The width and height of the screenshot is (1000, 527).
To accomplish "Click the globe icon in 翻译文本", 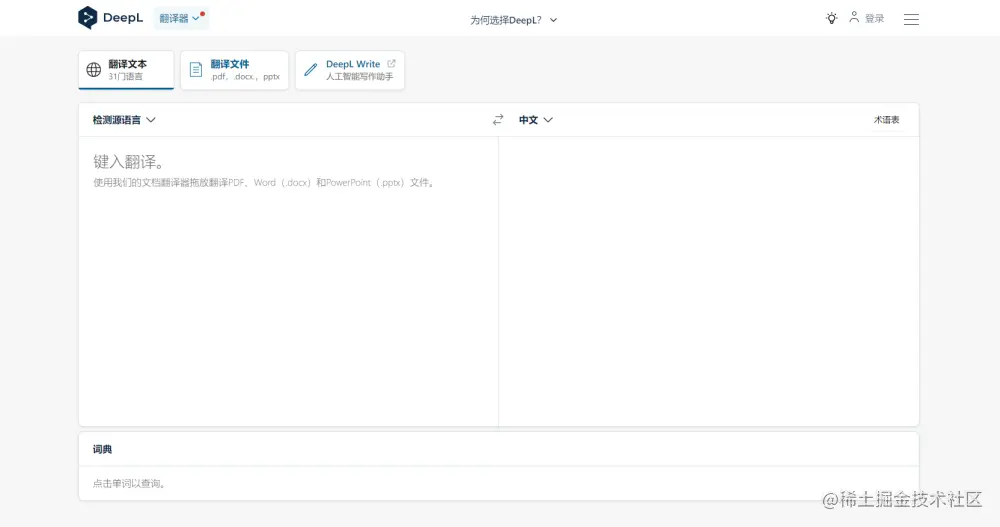I will point(94,70).
